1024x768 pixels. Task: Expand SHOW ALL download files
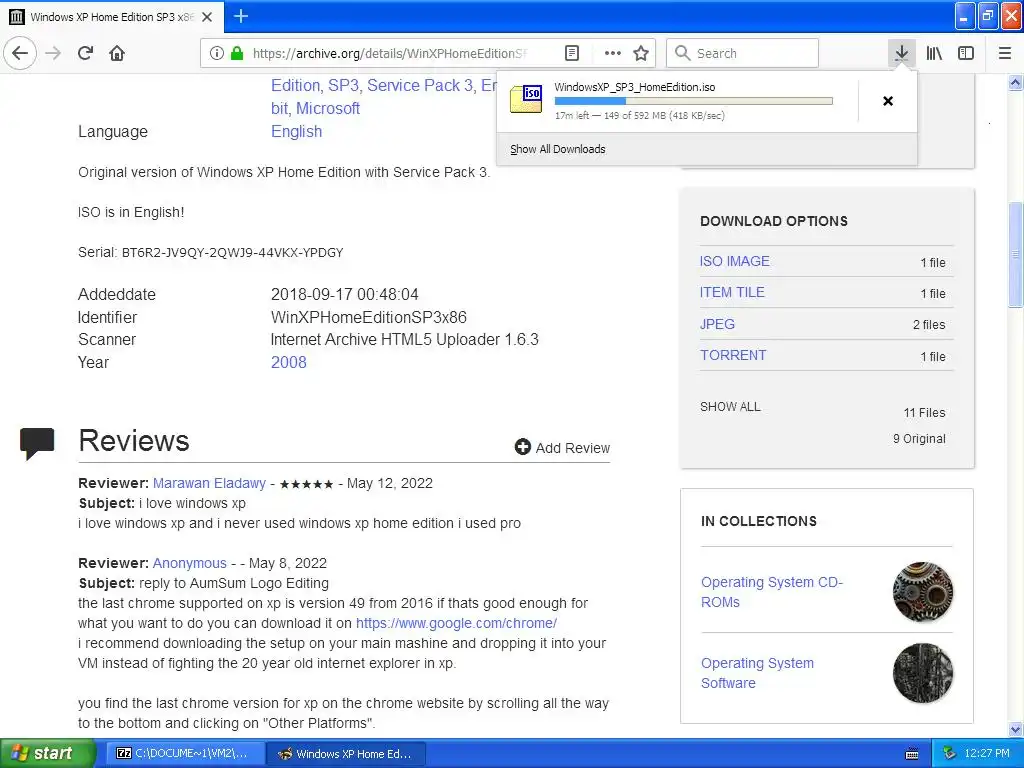pos(730,407)
